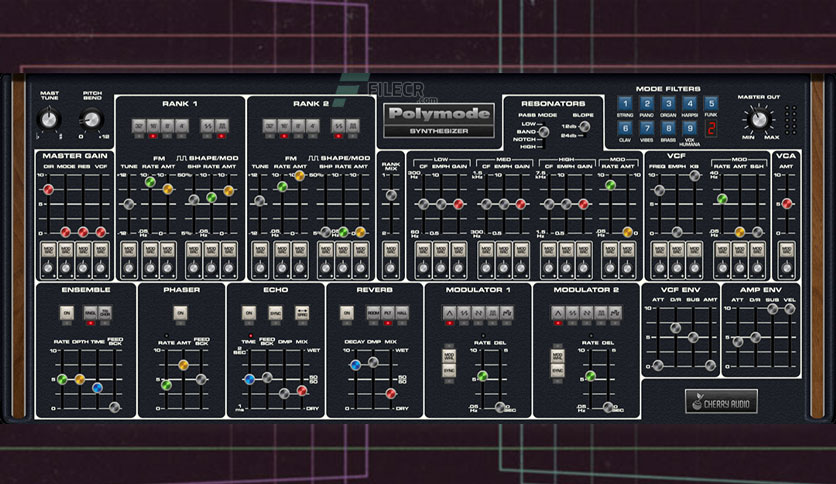Click the Cherry Audio logo

(x=721, y=402)
